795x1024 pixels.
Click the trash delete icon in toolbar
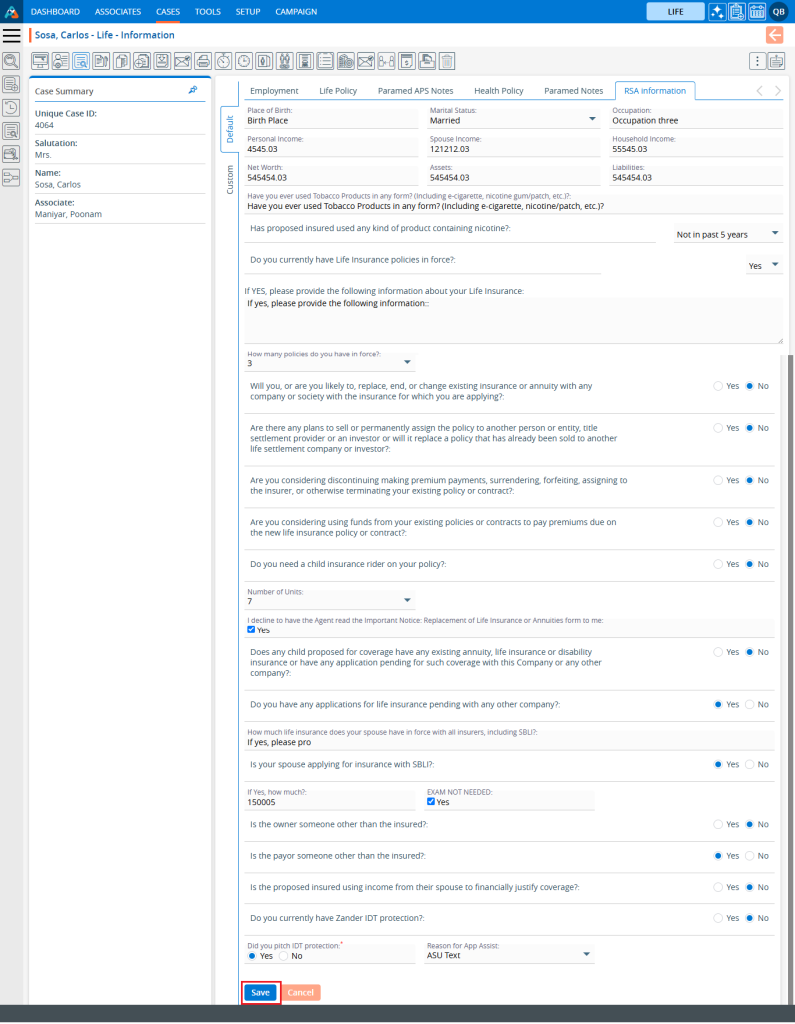click(x=447, y=61)
